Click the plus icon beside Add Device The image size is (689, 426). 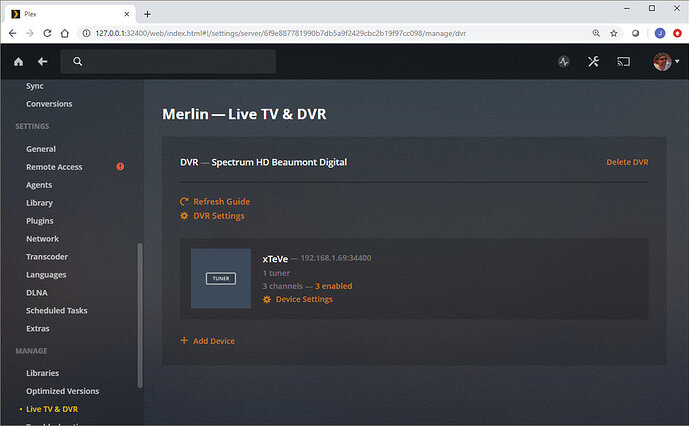point(184,340)
